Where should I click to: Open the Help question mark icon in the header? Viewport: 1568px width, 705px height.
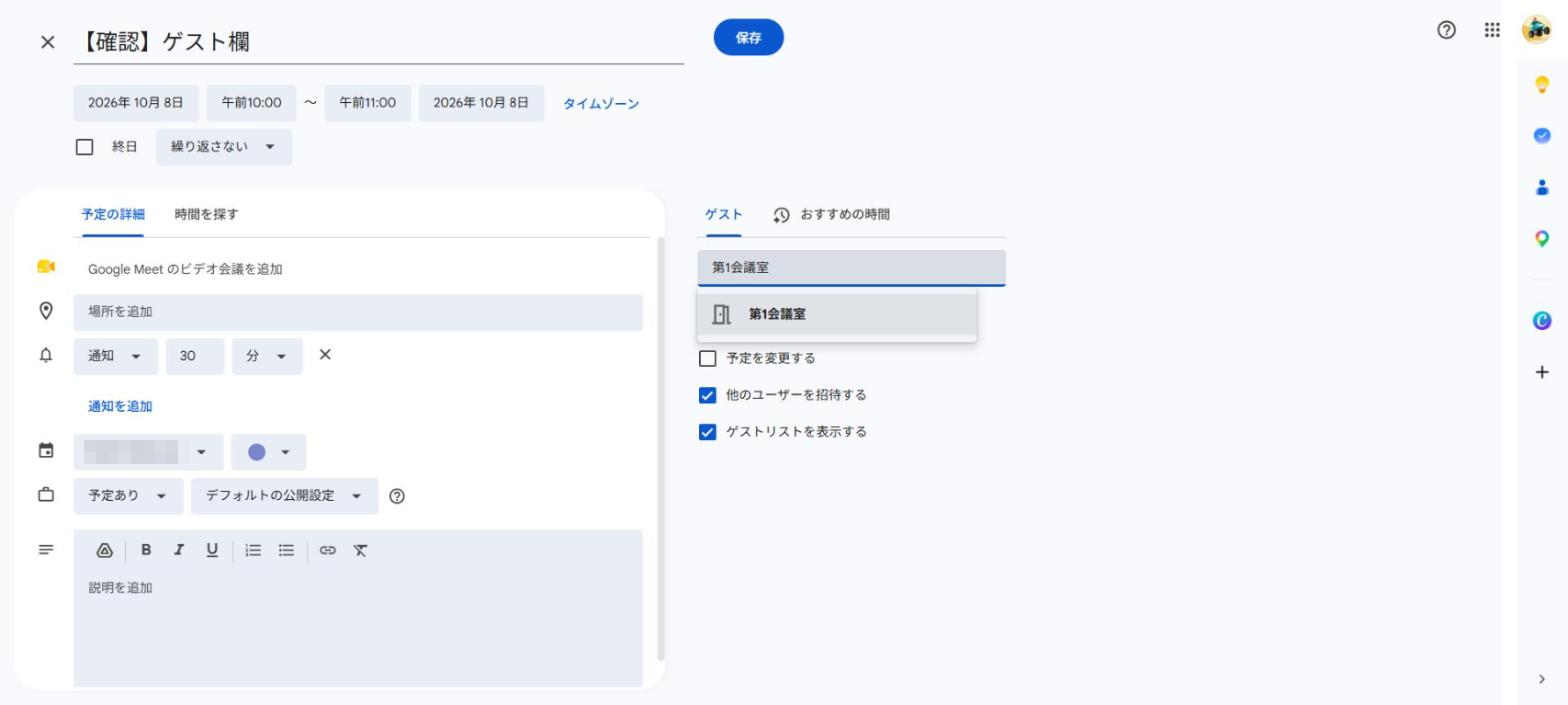tap(1446, 30)
